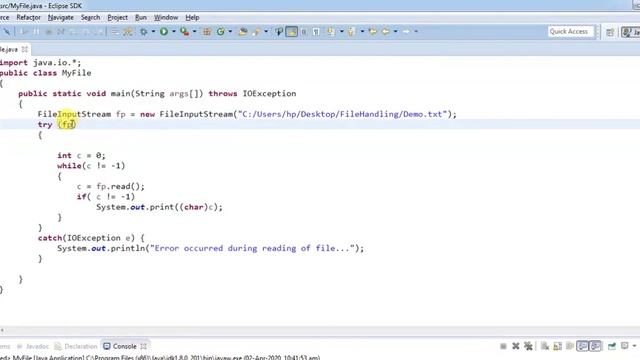
Task: Open the Run menu
Action: [x=140, y=18]
